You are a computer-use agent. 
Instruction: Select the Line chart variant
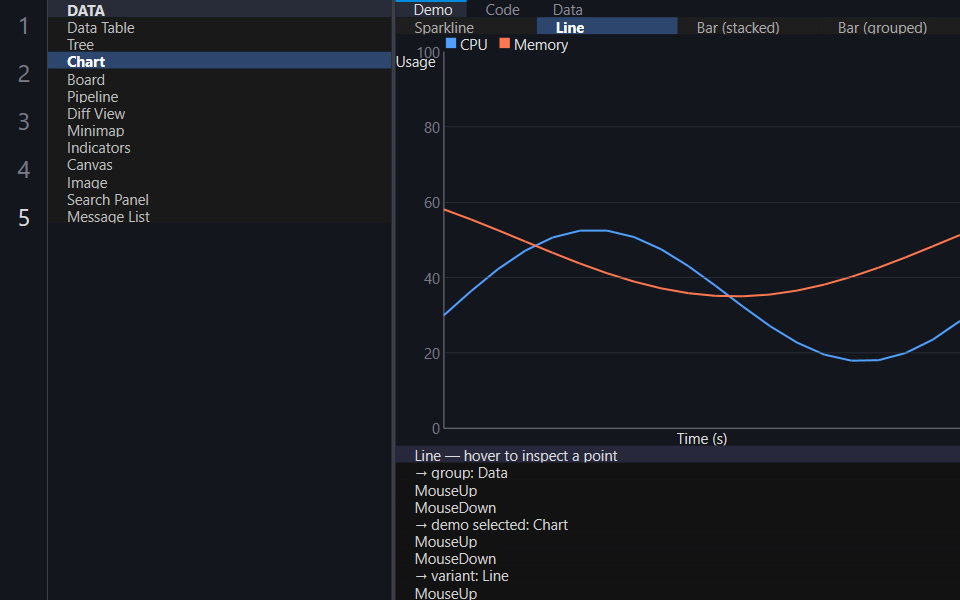point(607,28)
